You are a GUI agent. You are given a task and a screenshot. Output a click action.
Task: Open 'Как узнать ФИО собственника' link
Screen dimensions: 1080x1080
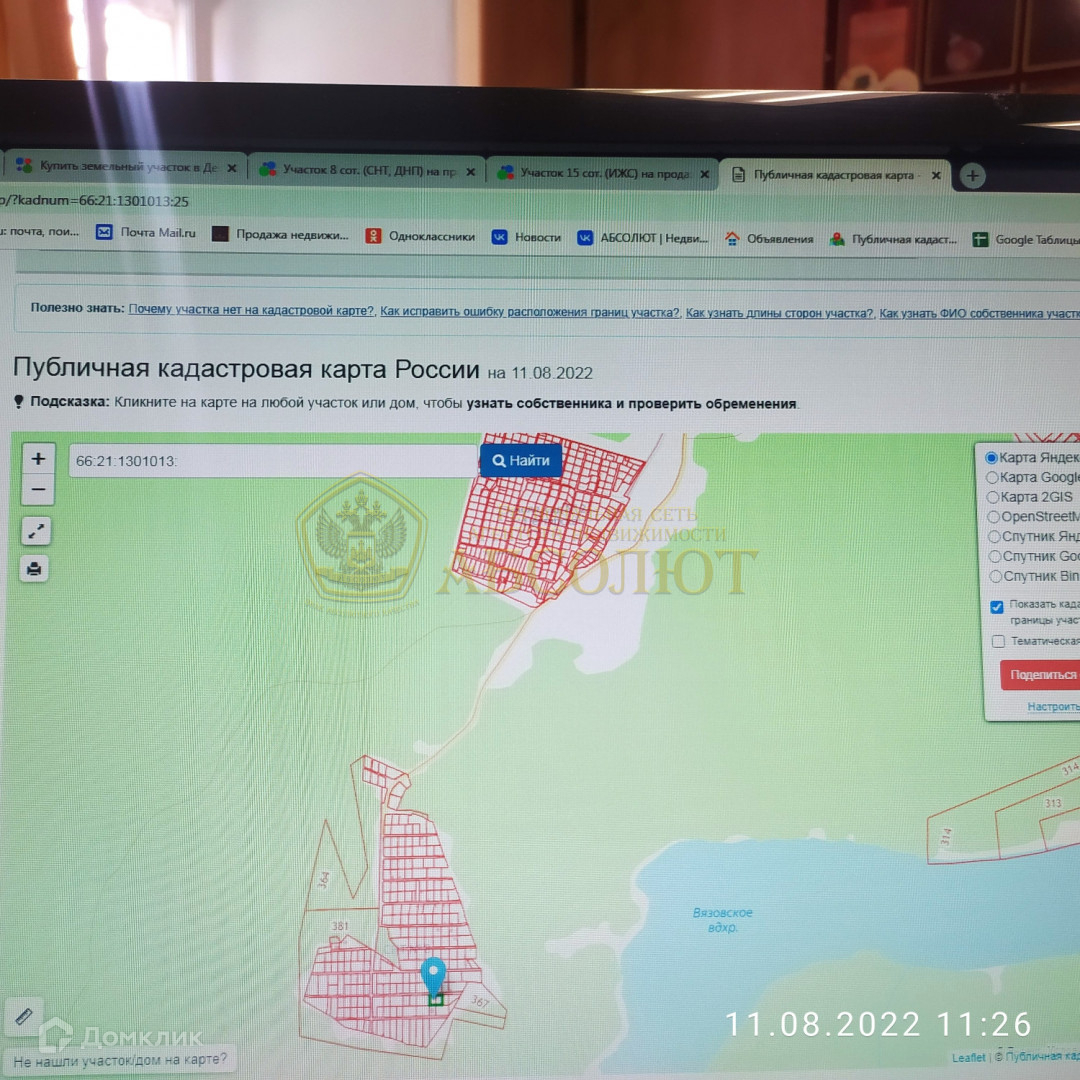pyautogui.click(x=979, y=314)
